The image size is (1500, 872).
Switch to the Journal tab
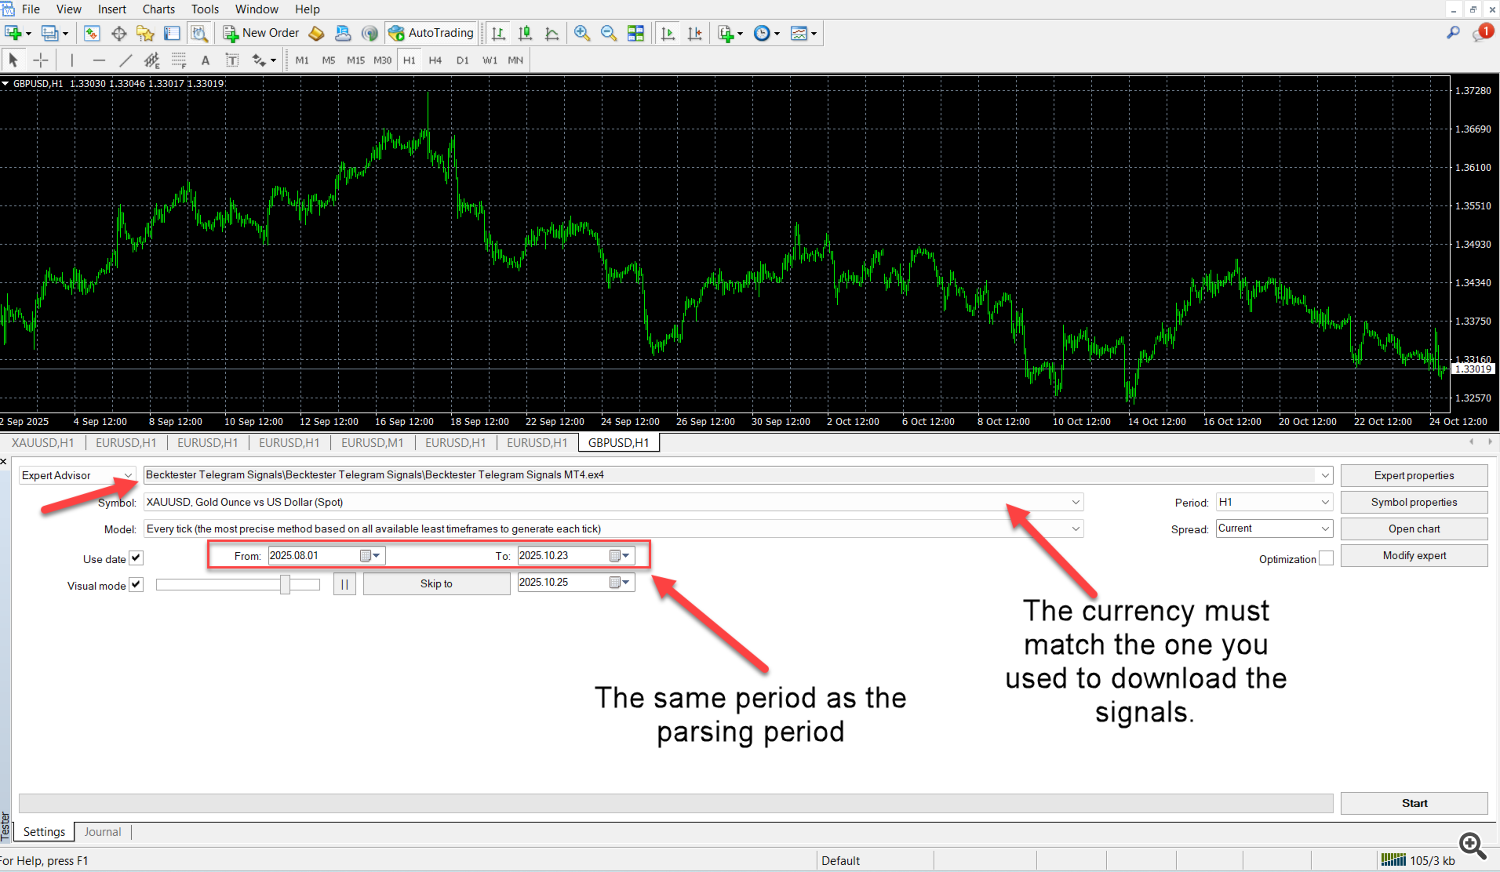click(x=103, y=832)
